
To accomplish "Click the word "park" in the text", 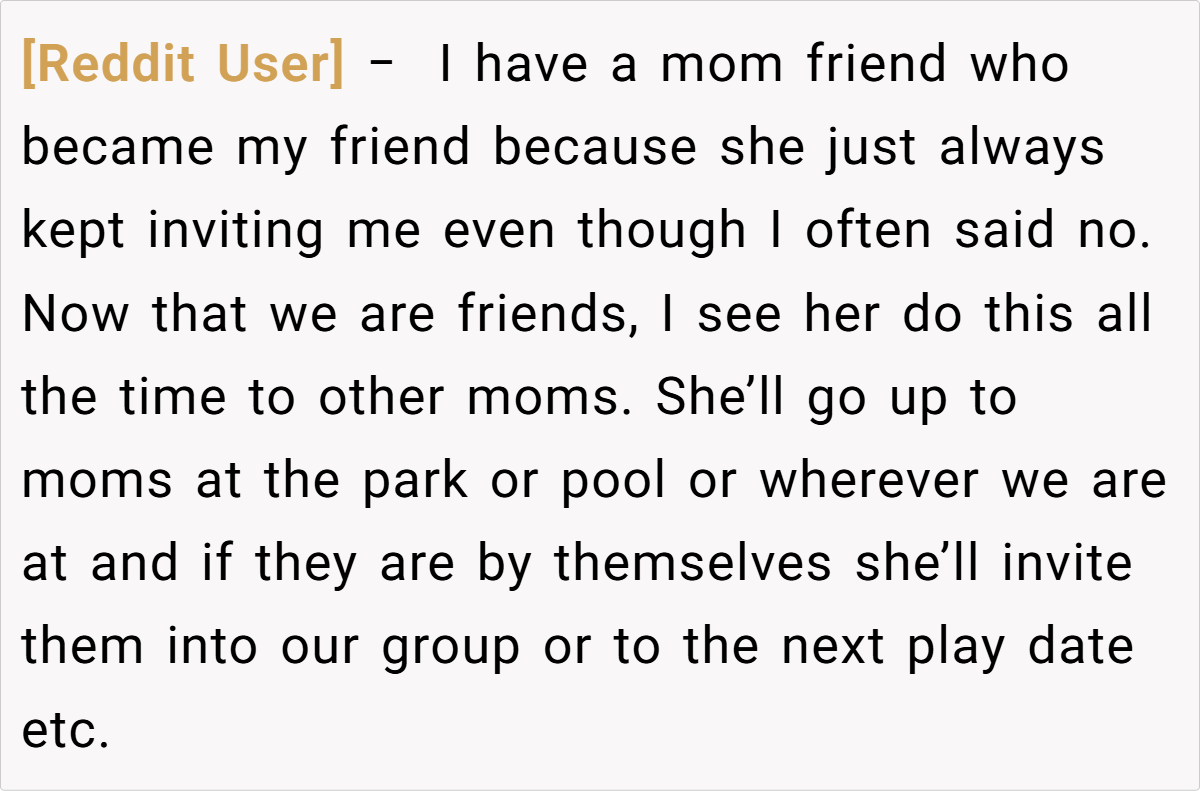I will 415,481.
